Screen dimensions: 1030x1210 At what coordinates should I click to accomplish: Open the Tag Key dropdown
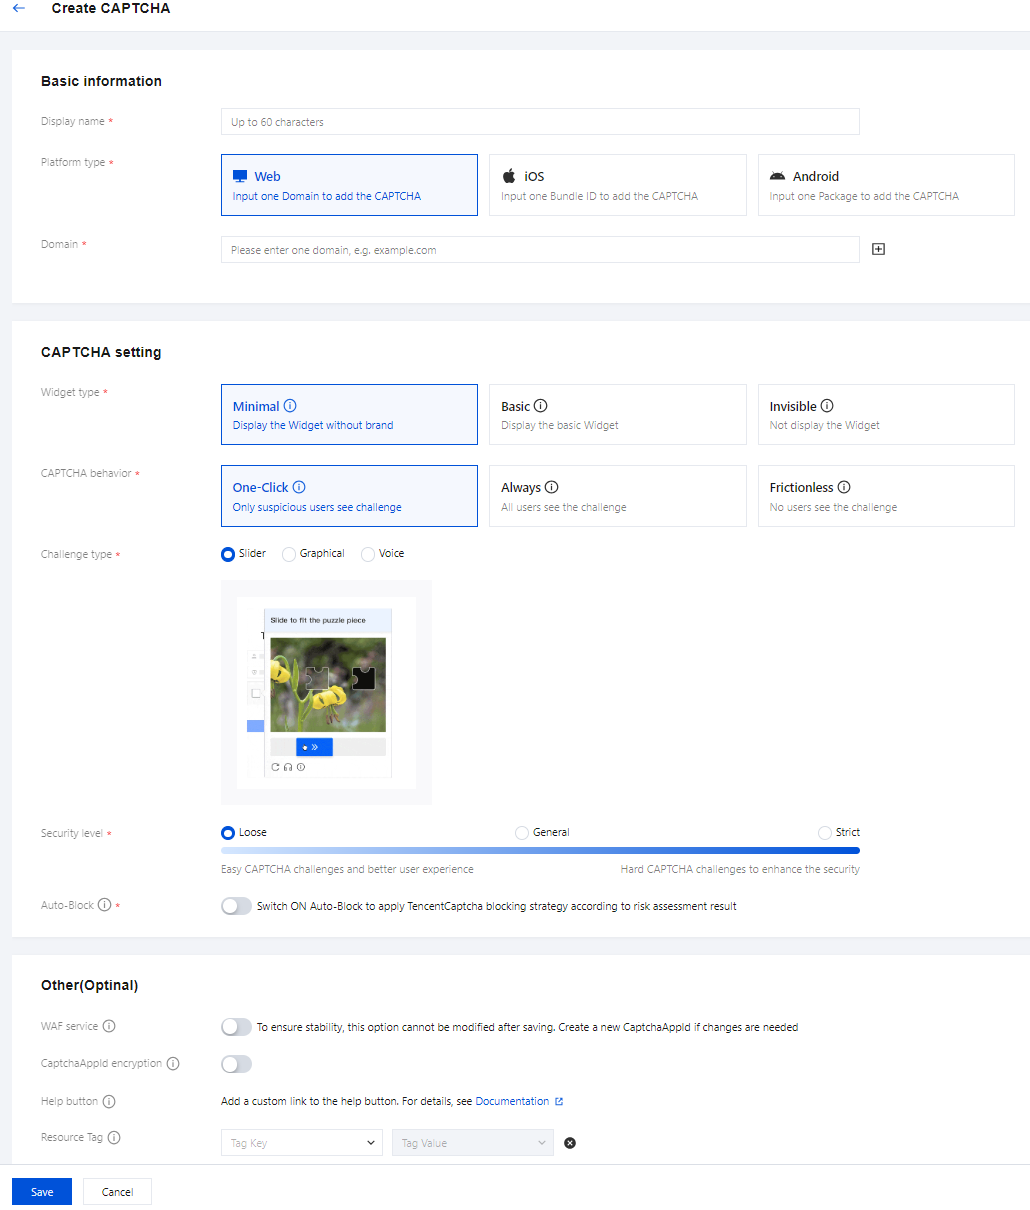[301, 1143]
